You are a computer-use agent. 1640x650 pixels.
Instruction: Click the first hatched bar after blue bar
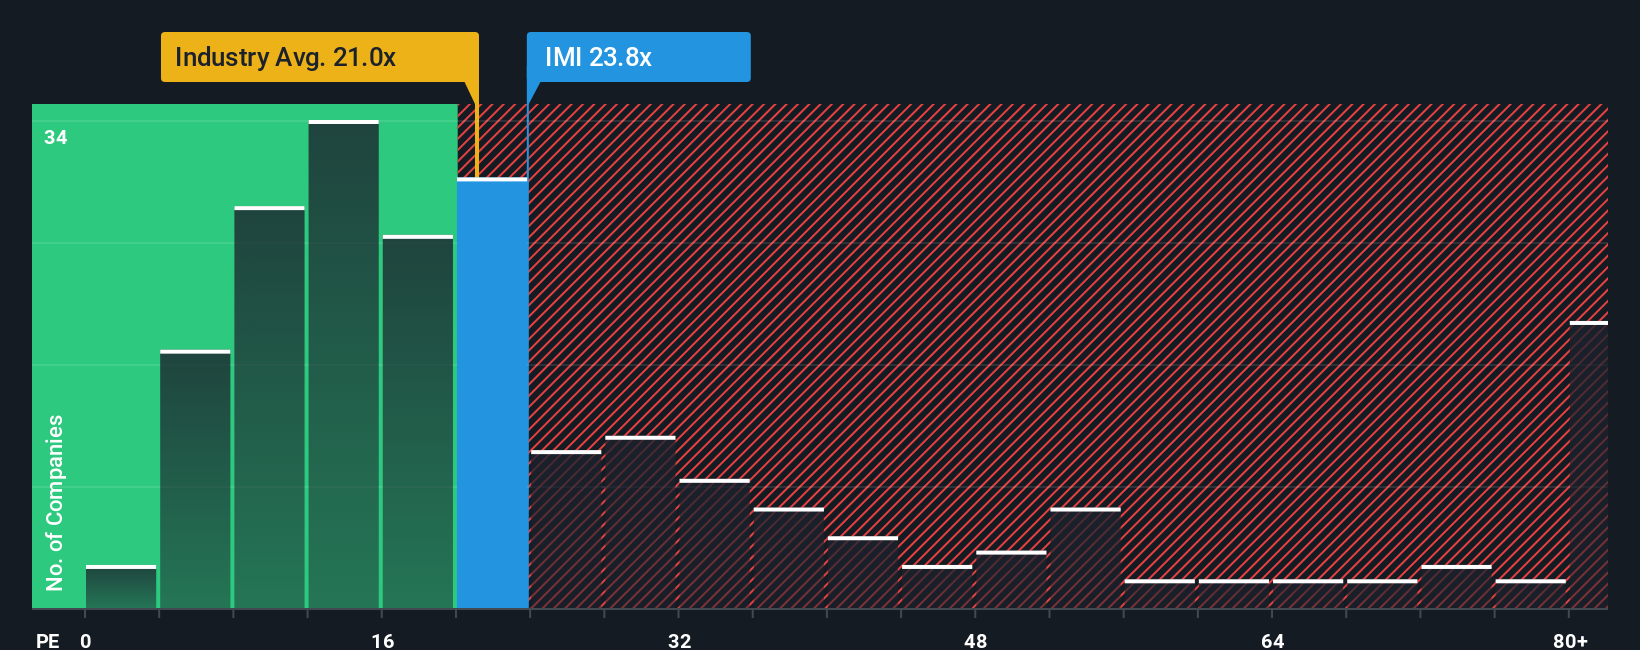click(566, 529)
